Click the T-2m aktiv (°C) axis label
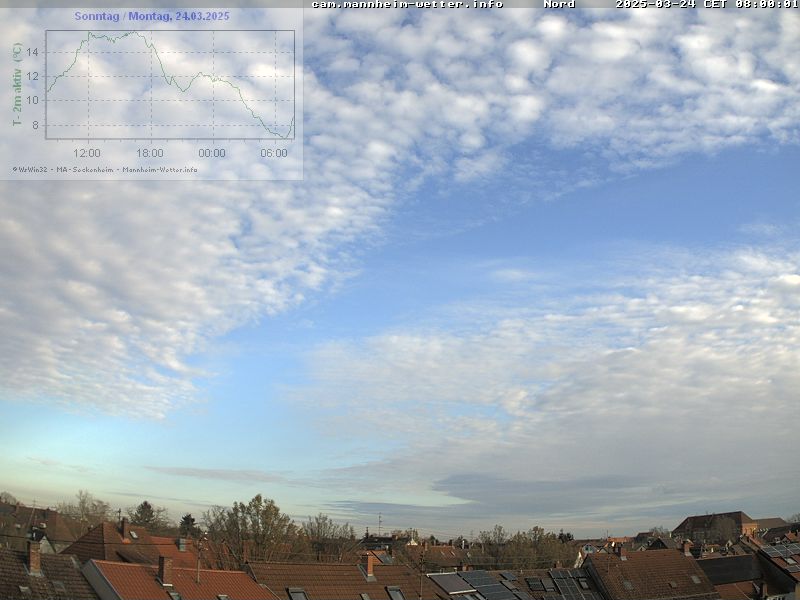This screenshot has width=800, height=600. coord(17,85)
